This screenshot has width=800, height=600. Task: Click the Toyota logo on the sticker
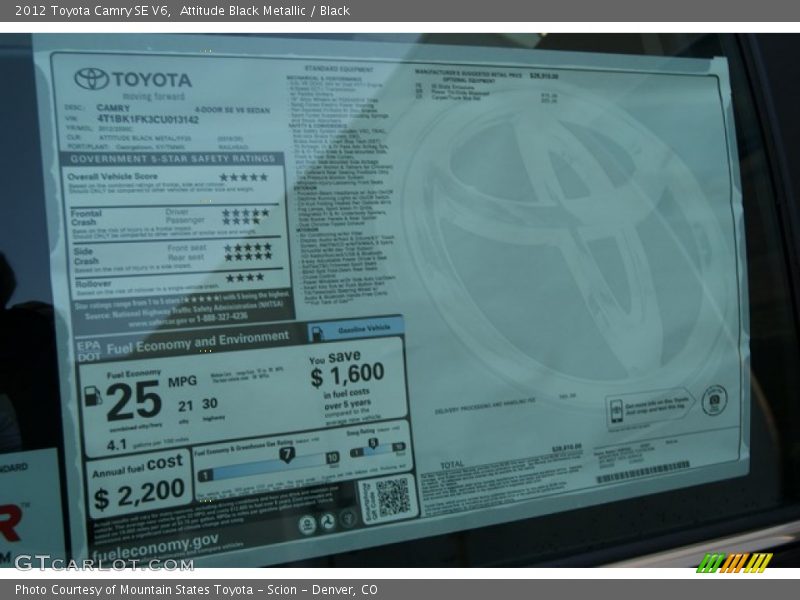pos(92,78)
